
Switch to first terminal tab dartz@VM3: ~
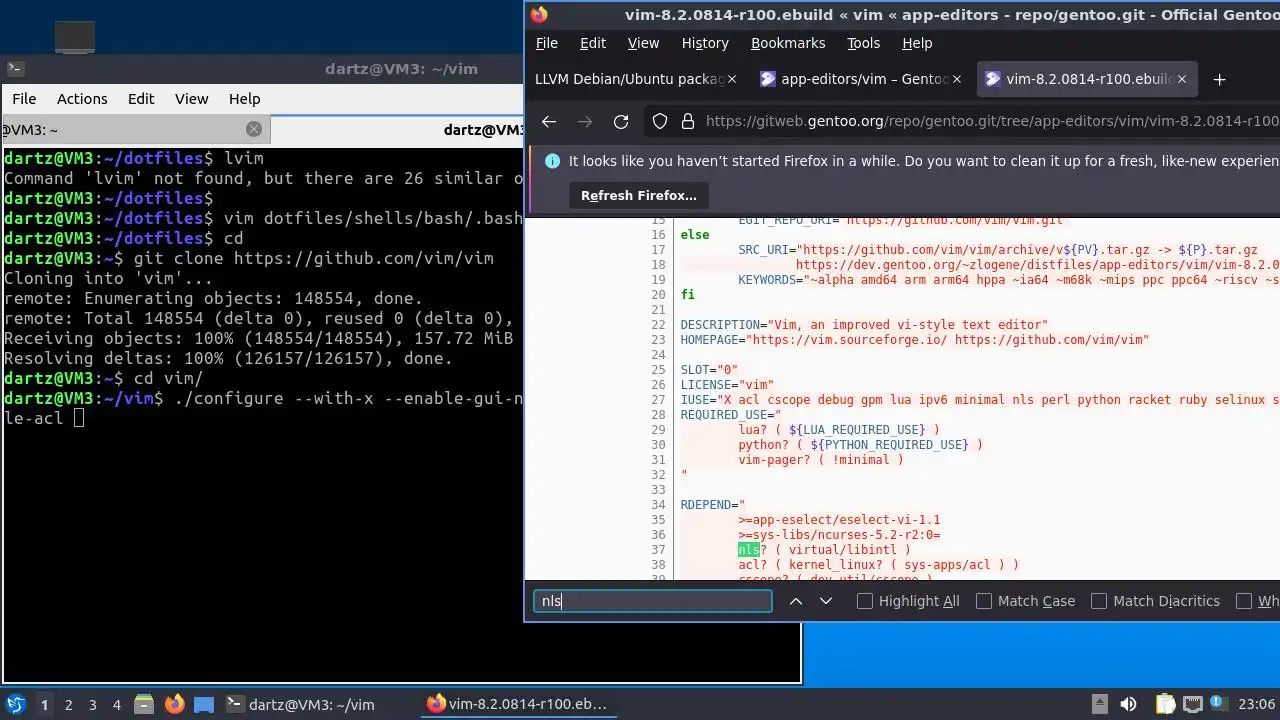[134, 129]
